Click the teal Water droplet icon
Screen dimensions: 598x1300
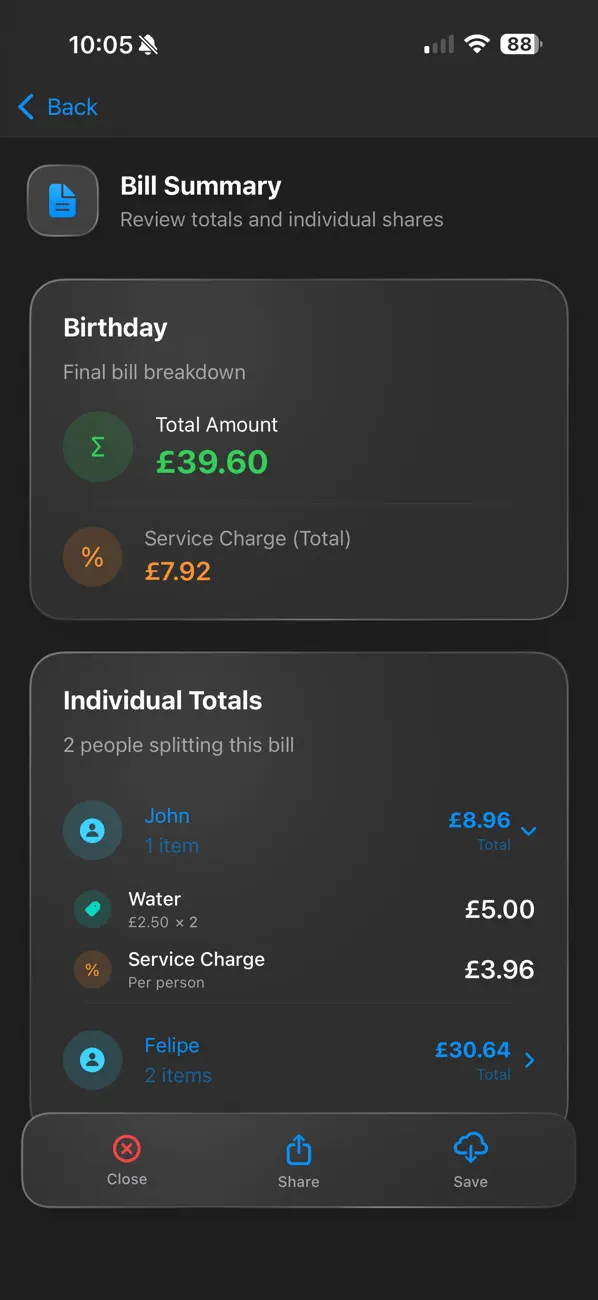pos(92,909)
